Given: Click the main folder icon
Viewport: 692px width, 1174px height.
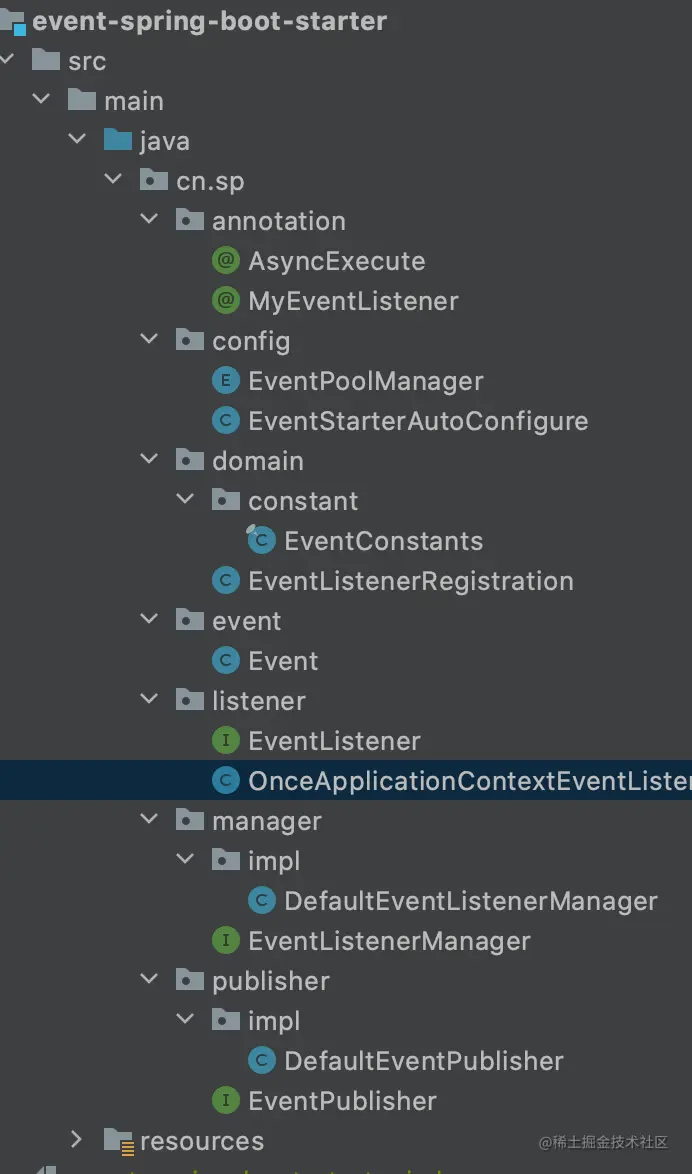Looking at the screenshot, I should tap(82, 100).
